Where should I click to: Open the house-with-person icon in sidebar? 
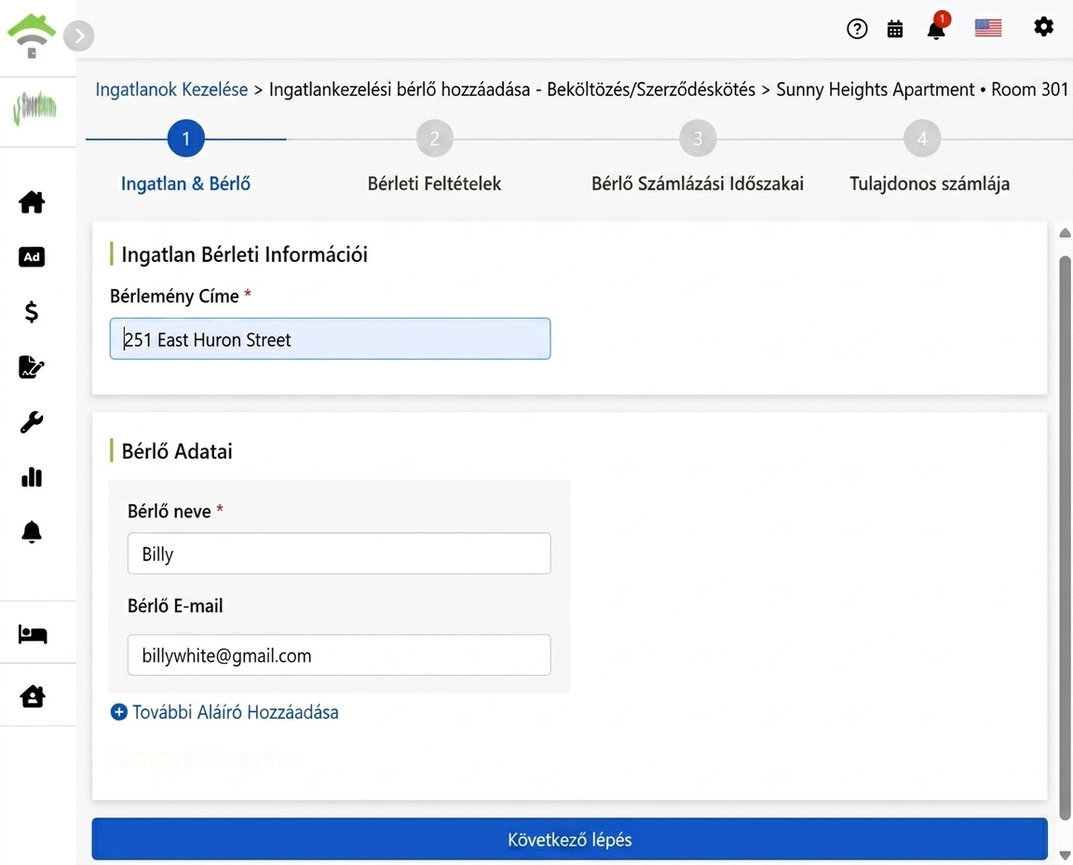32,696
